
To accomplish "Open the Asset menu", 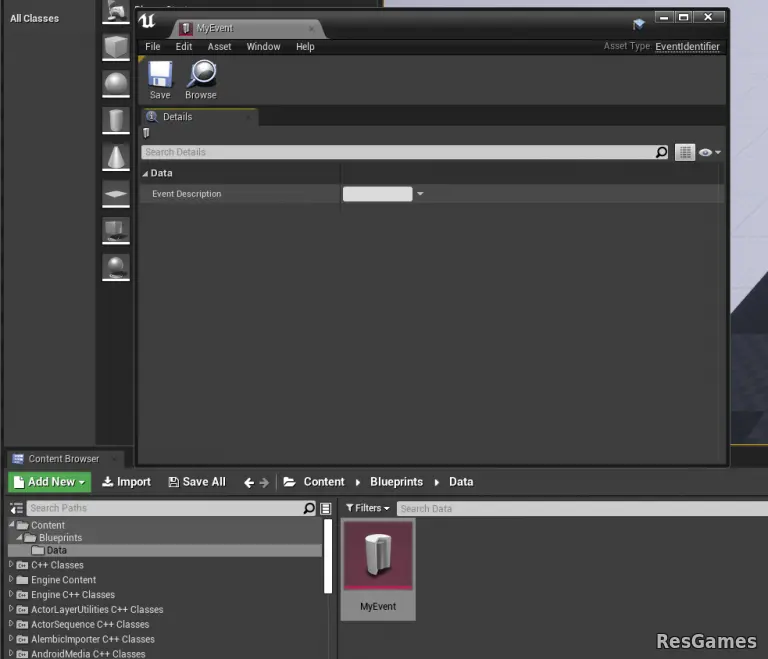I will (x=219, y=47).
